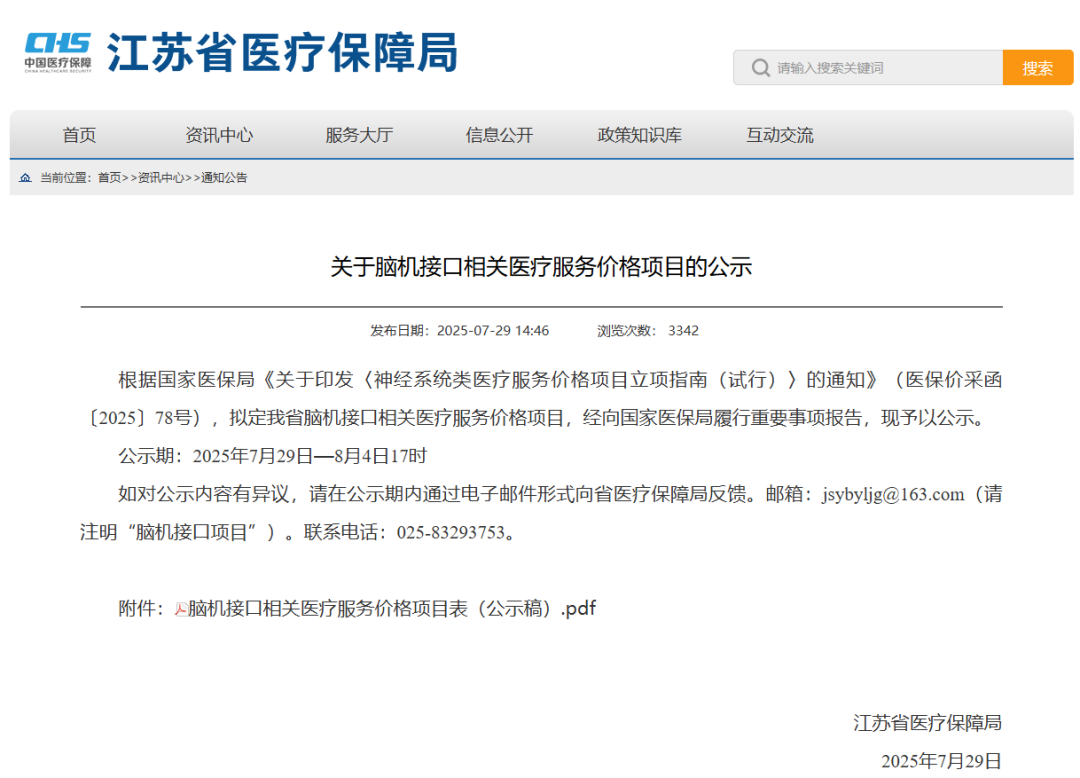The image size is (1080, 778).
Task: Click the 江苏省医疗保障局 site title
Action: pyautogui.click(x=283, y=53)
